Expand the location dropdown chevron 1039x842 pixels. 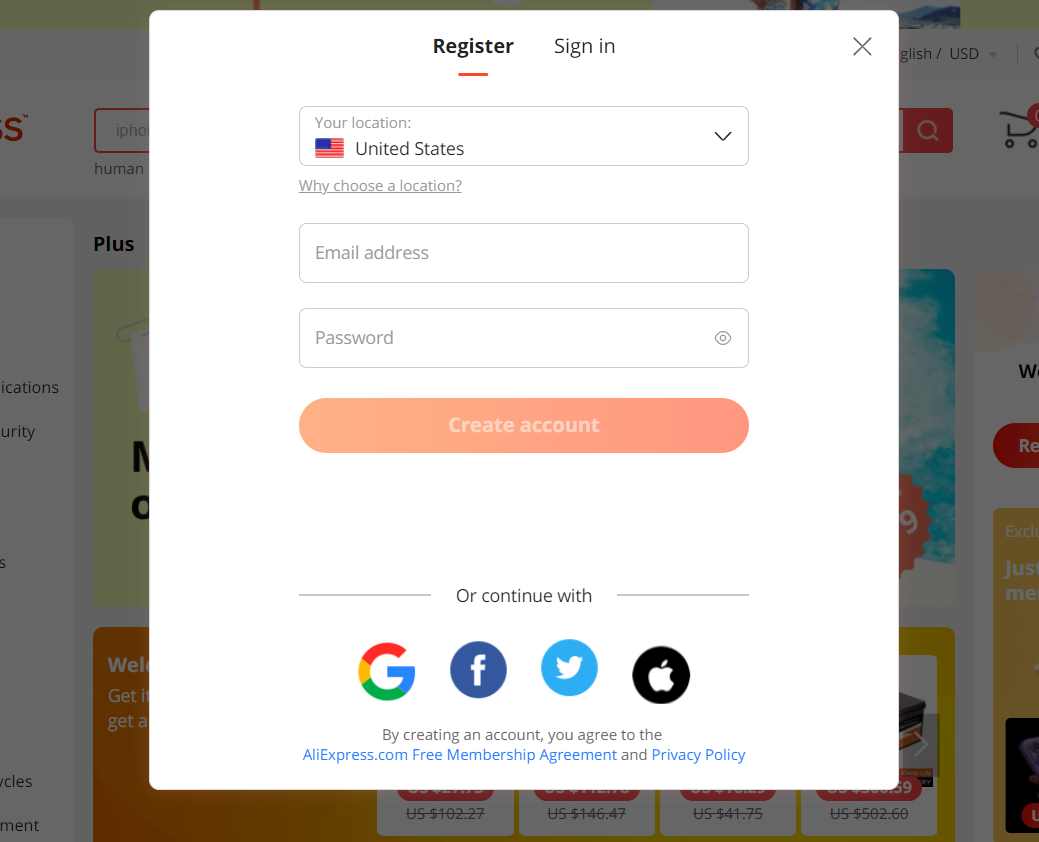tap(723, 136)
